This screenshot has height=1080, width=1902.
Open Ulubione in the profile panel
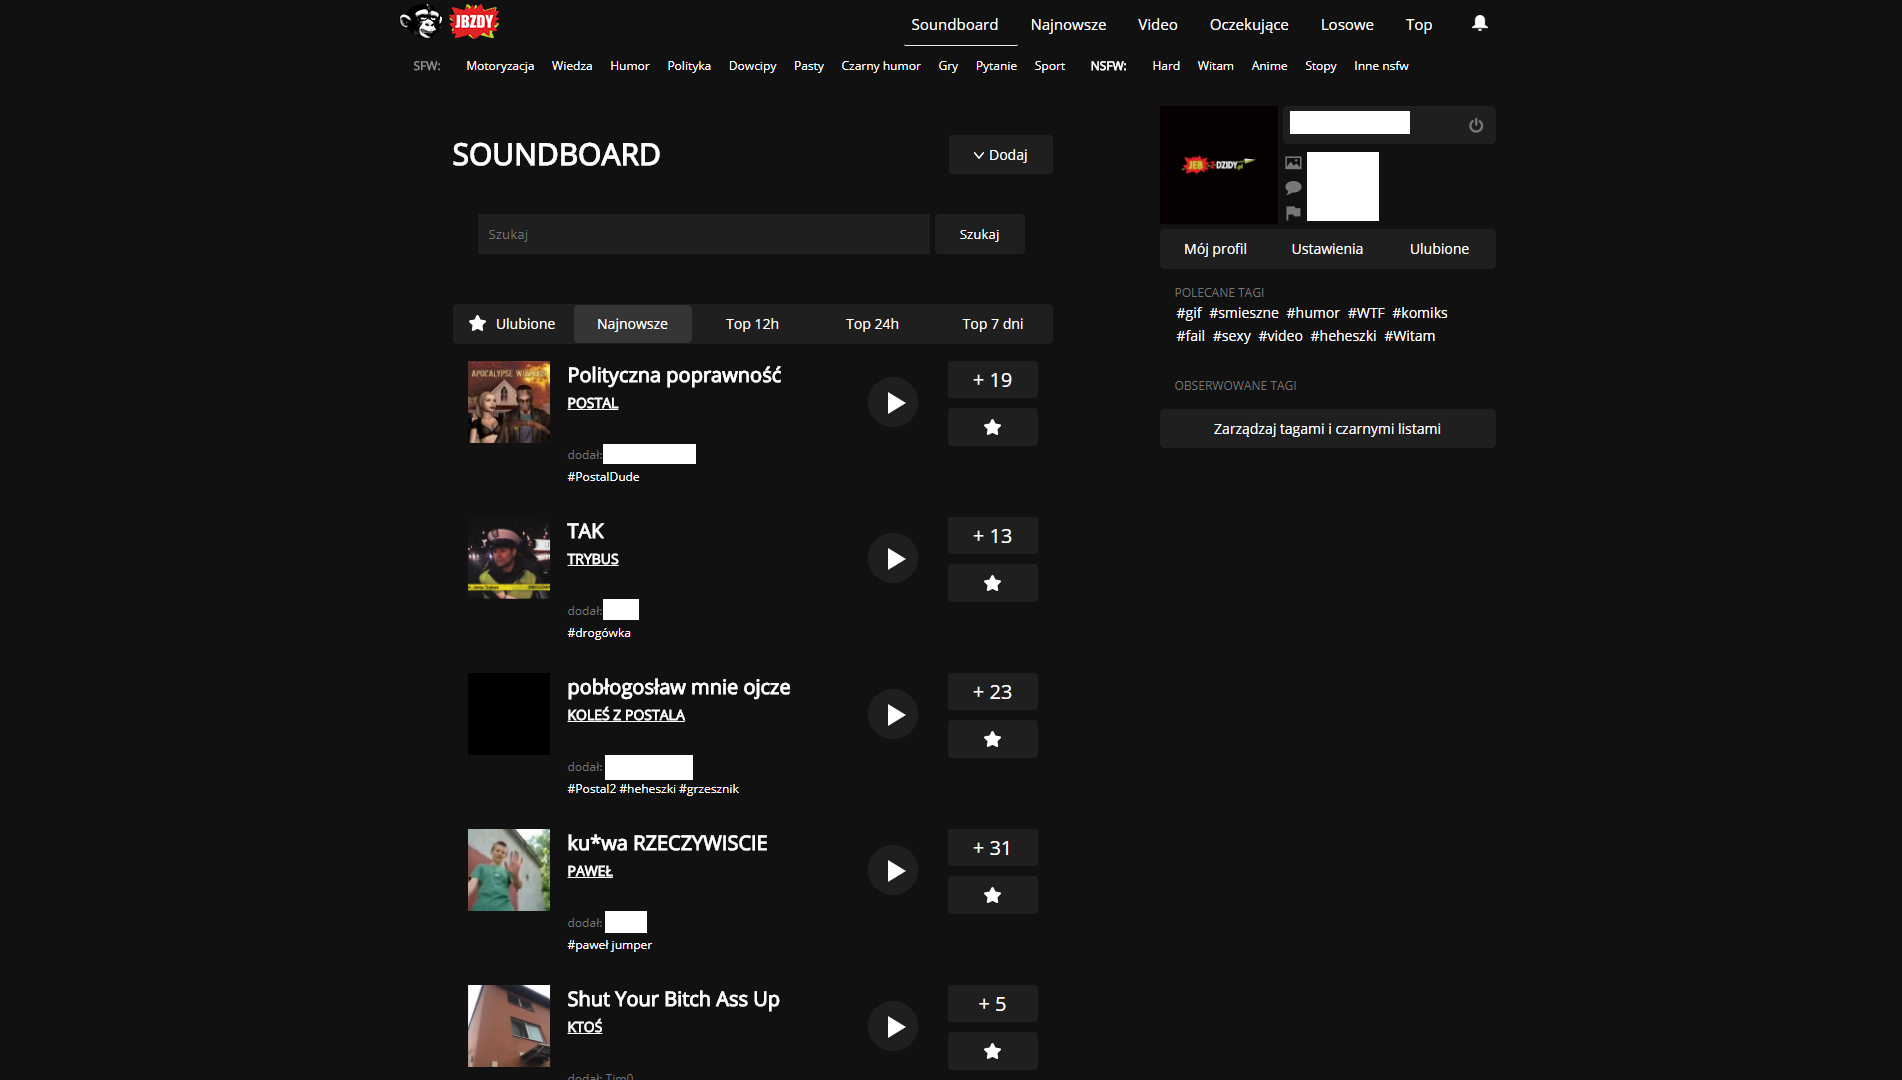[1439, 249]
